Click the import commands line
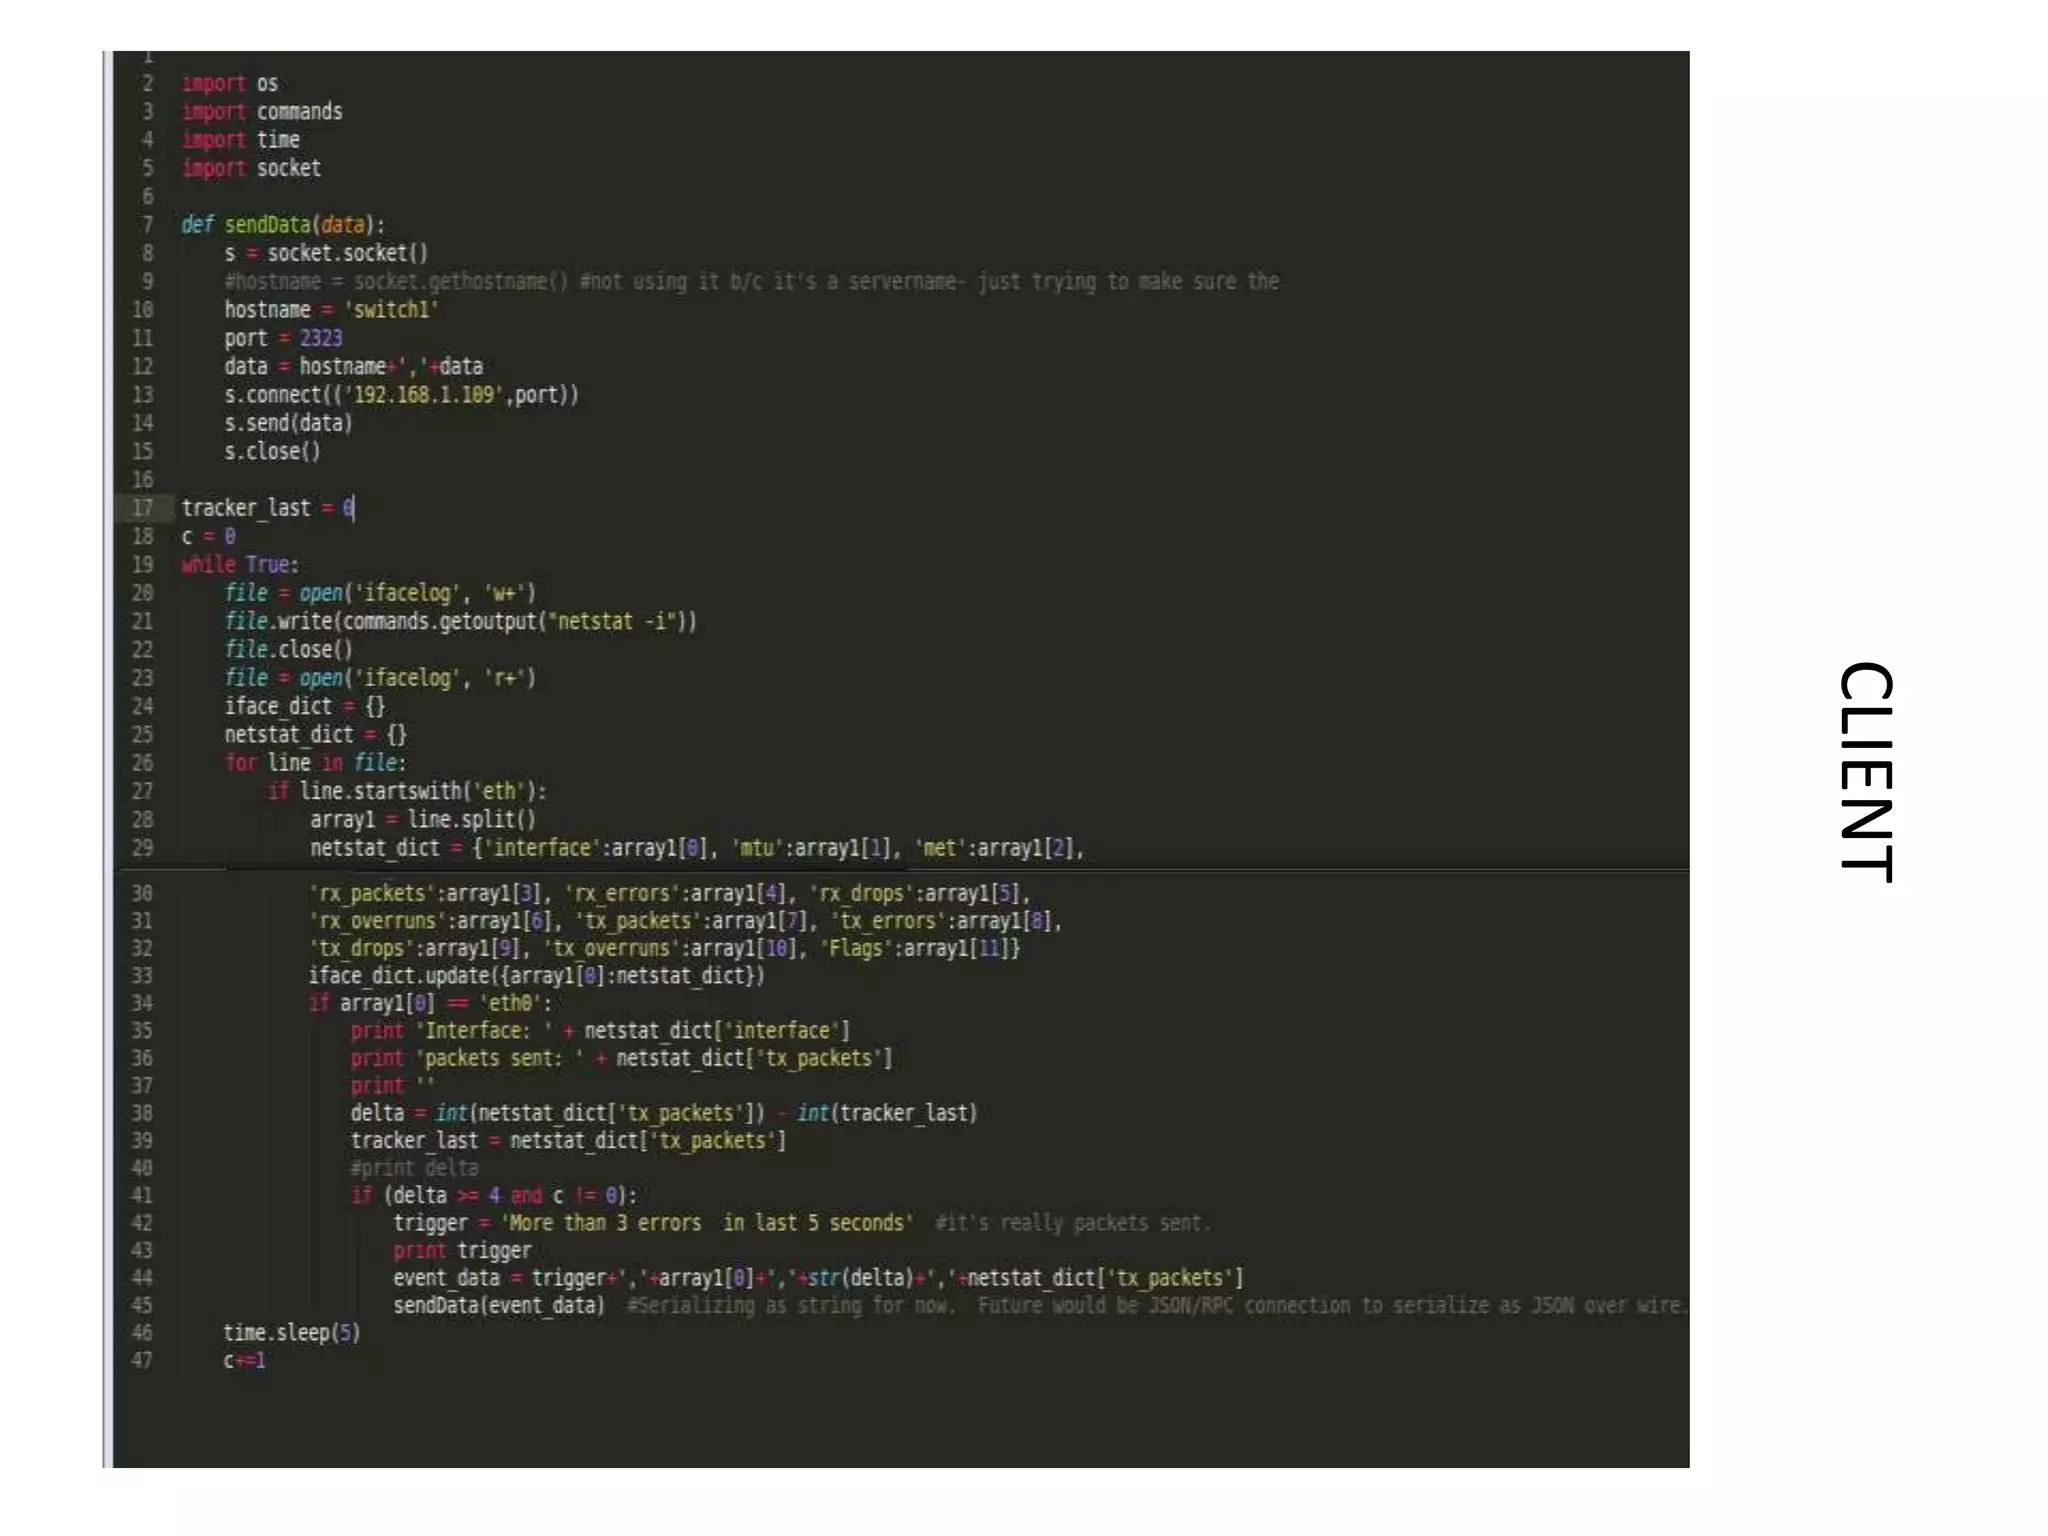 [262, 112]
